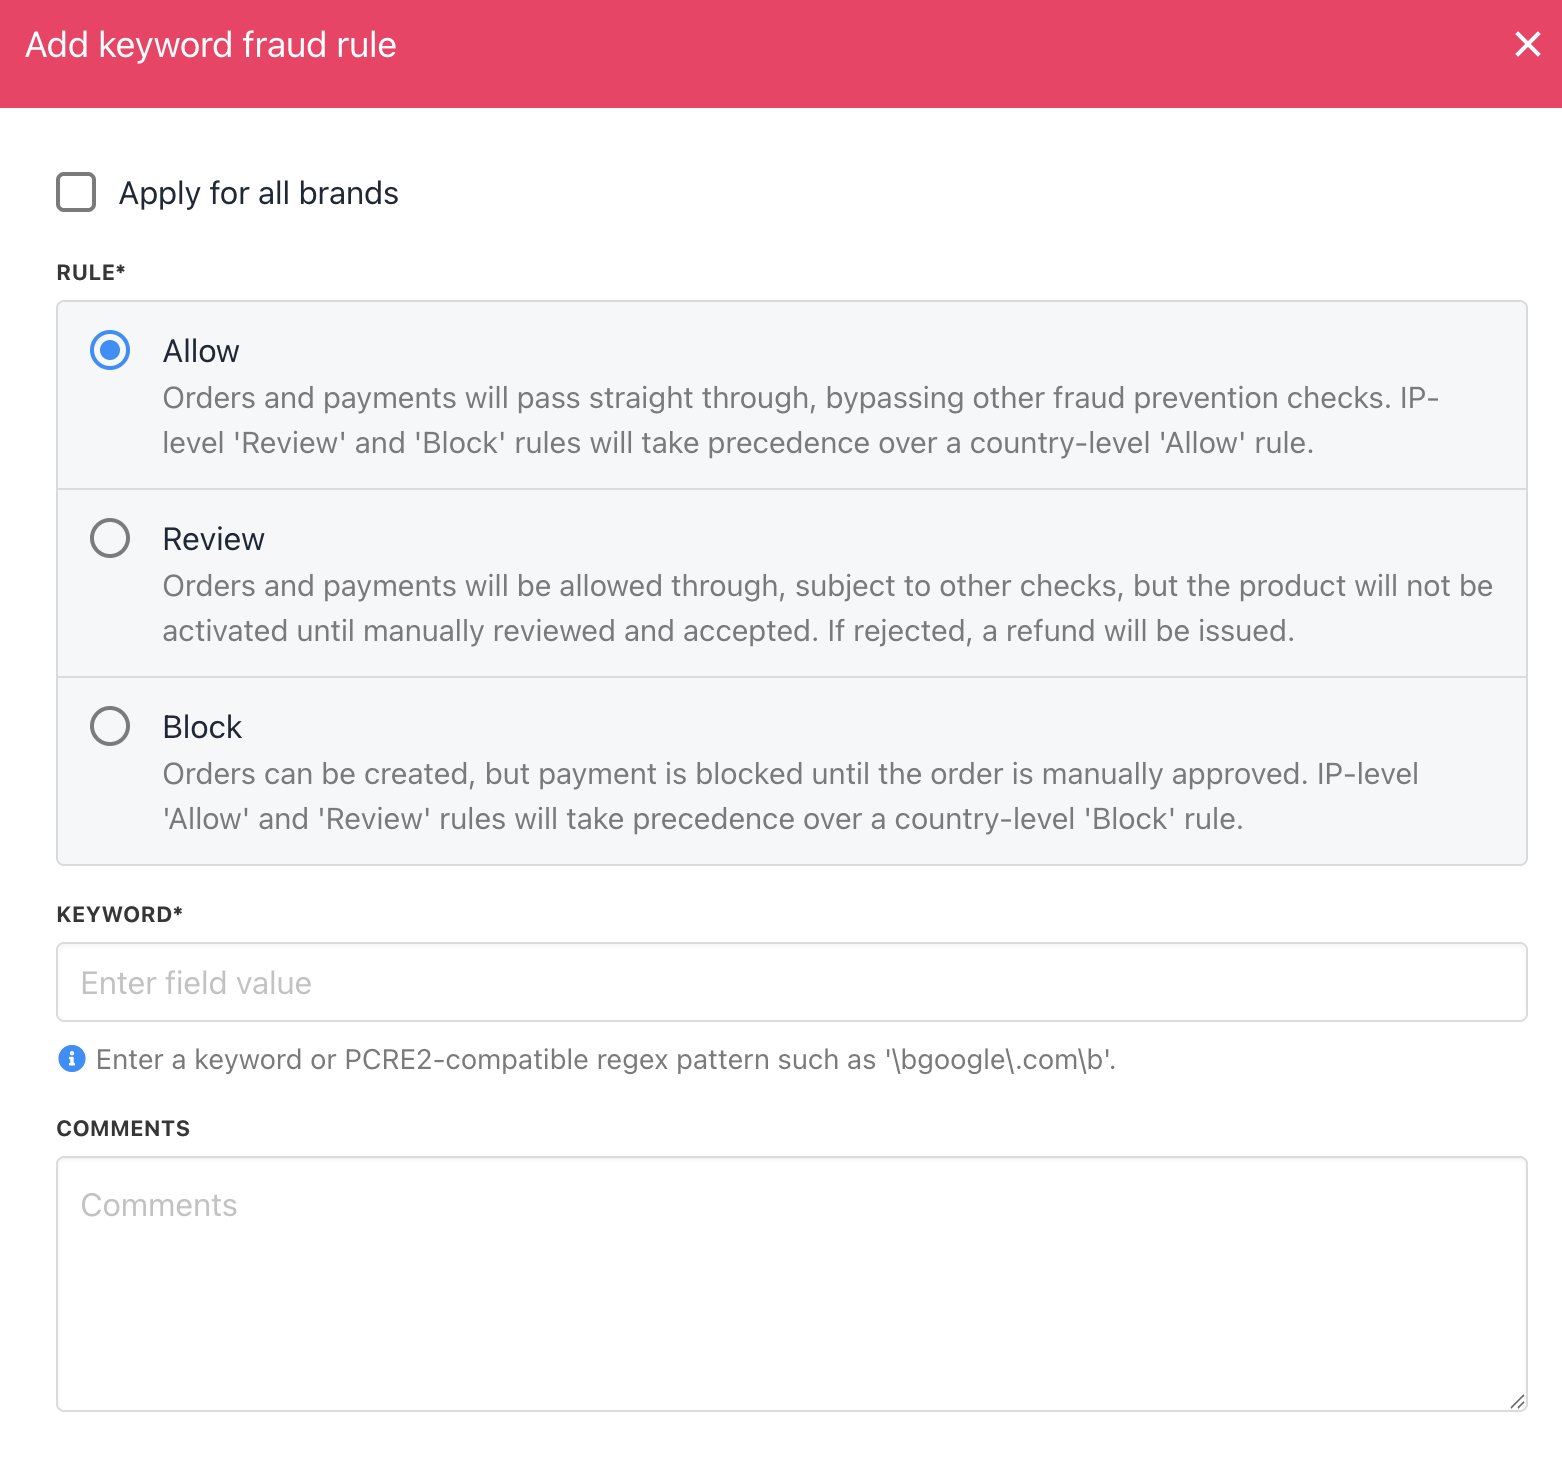The width and height of the screenshot is (1562, 1478).
Task: Click the 'Add keyword fraud rule' title
Action: [x=211, y=45]
